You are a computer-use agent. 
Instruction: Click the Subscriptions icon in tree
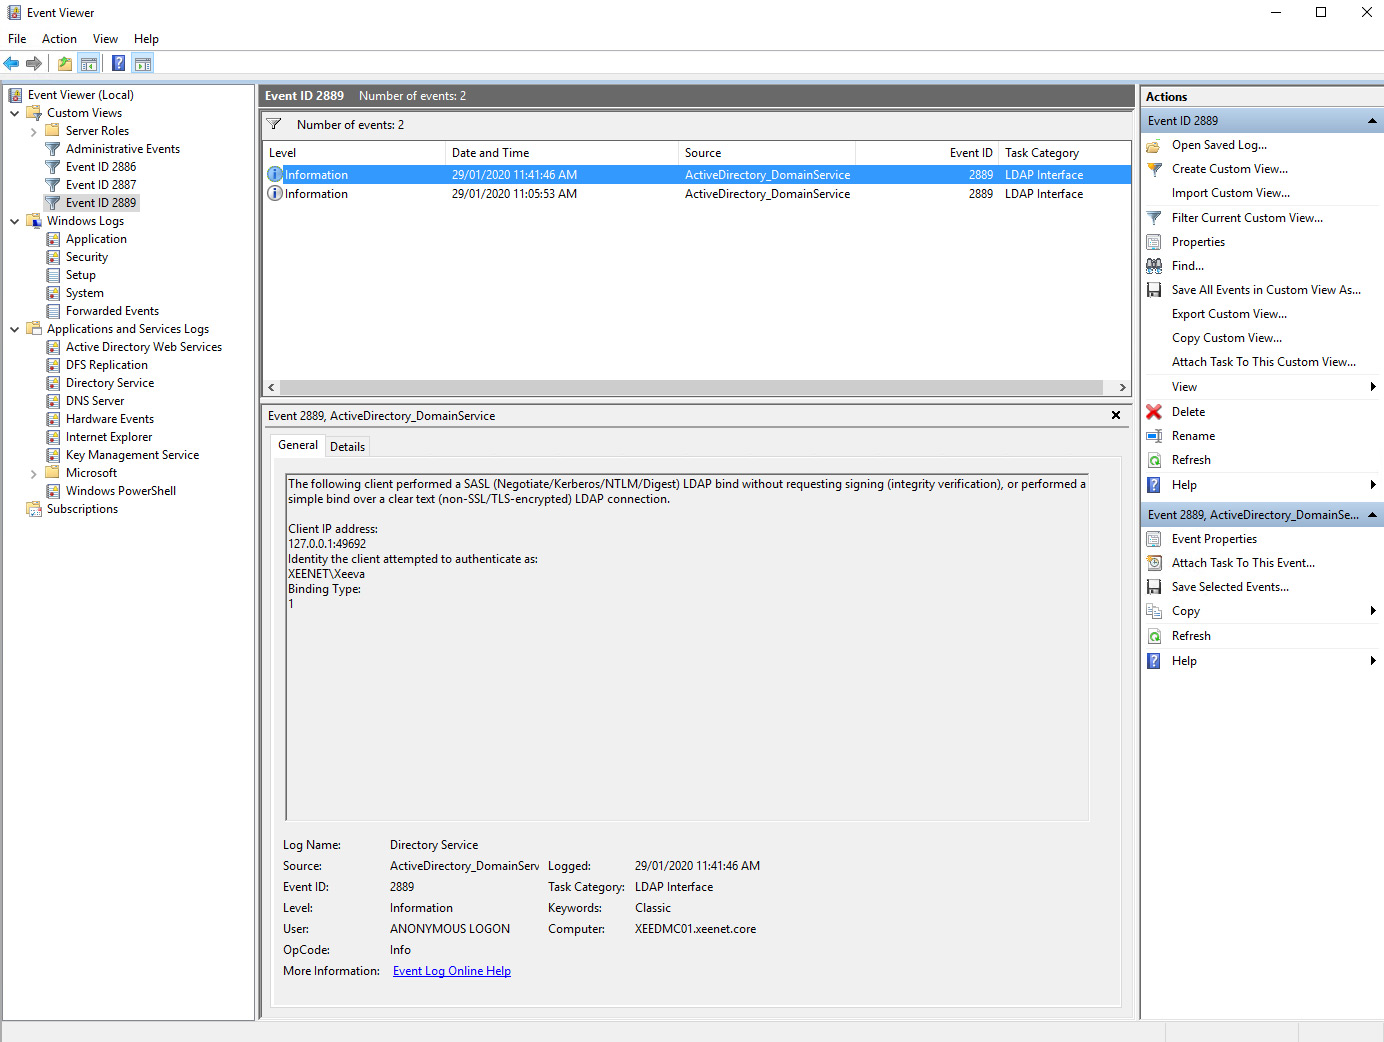coord(34,509)
